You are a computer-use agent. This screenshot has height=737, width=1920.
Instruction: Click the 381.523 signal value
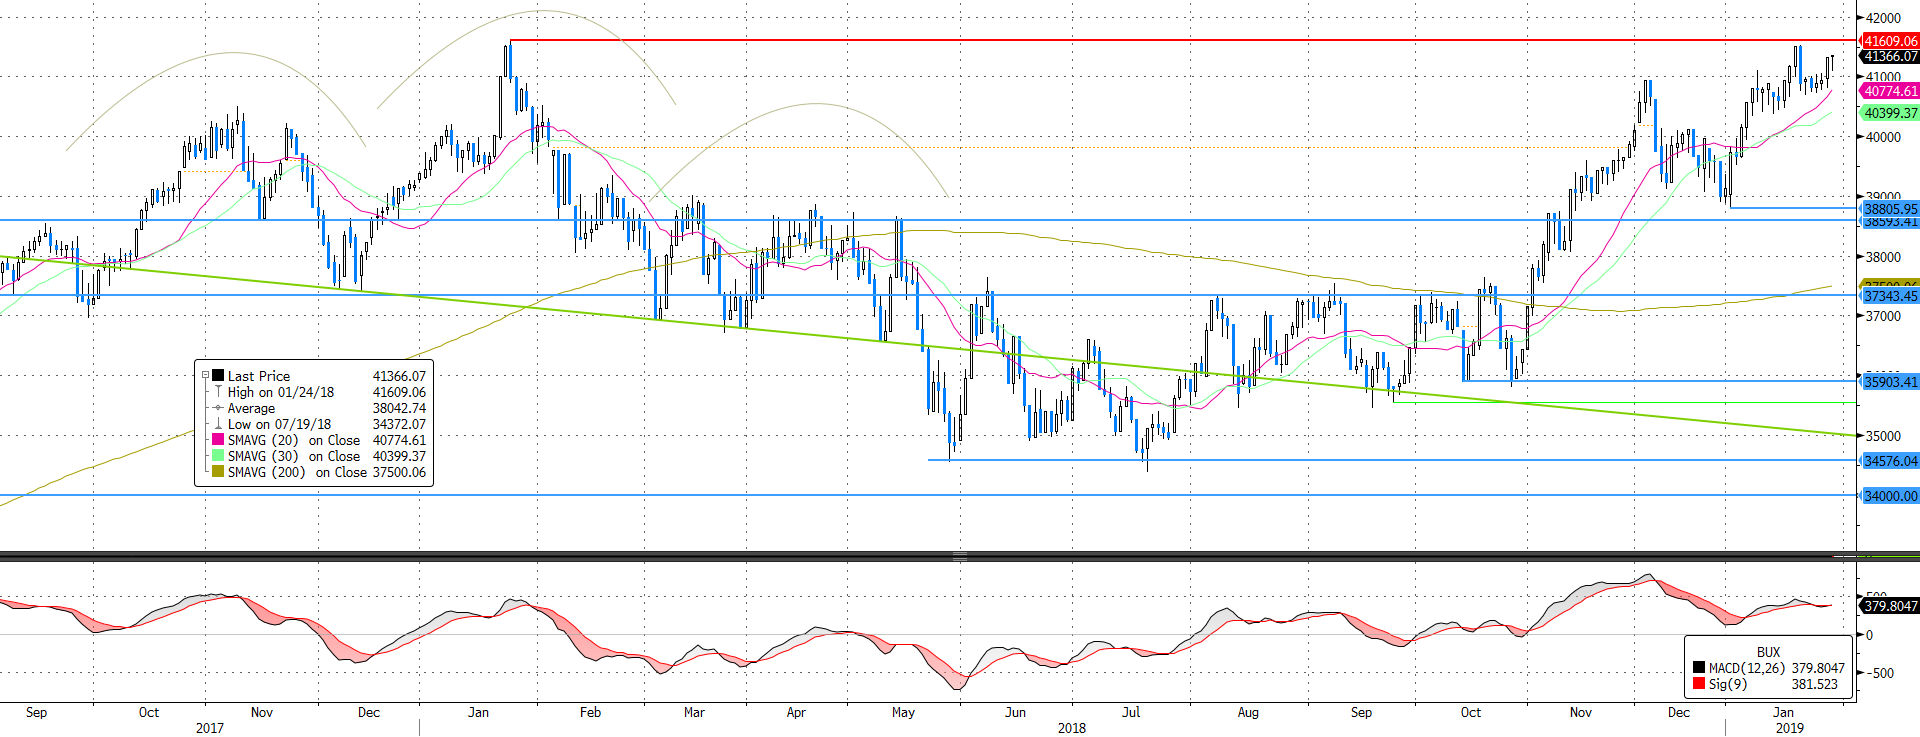(x=1815, y=684)
